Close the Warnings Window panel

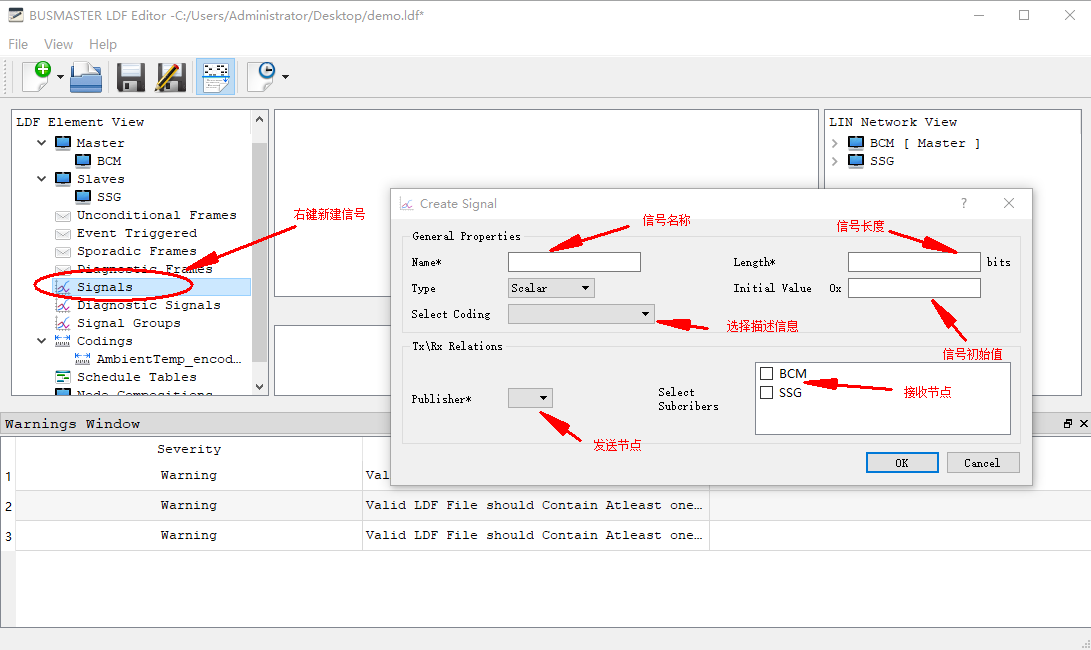coord(1083,424)
